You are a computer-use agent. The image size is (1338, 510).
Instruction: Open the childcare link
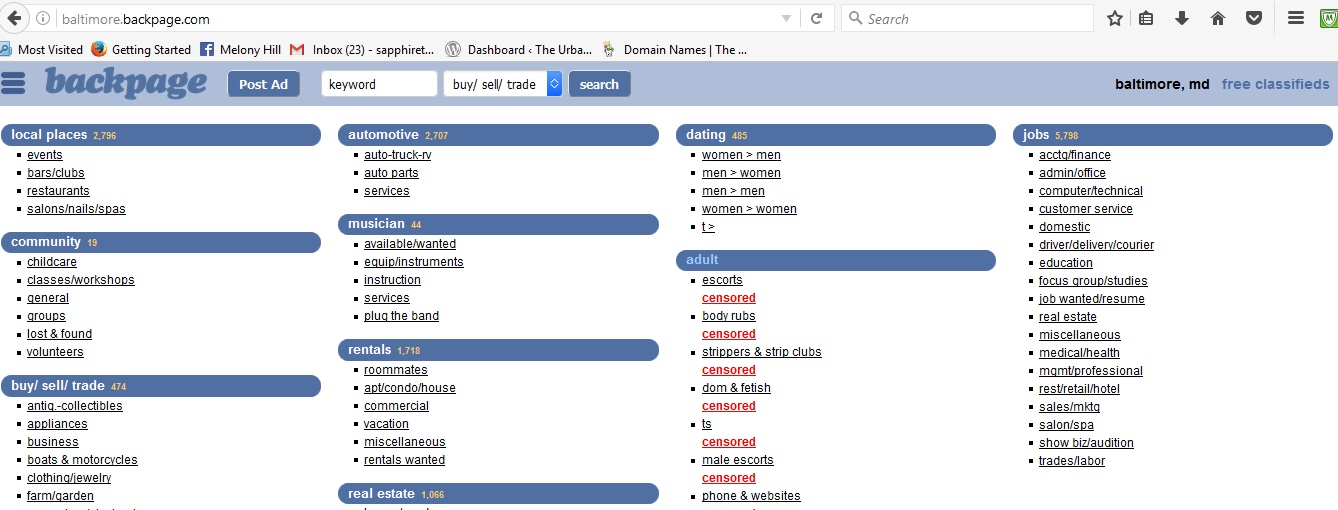tap(52, 262)
